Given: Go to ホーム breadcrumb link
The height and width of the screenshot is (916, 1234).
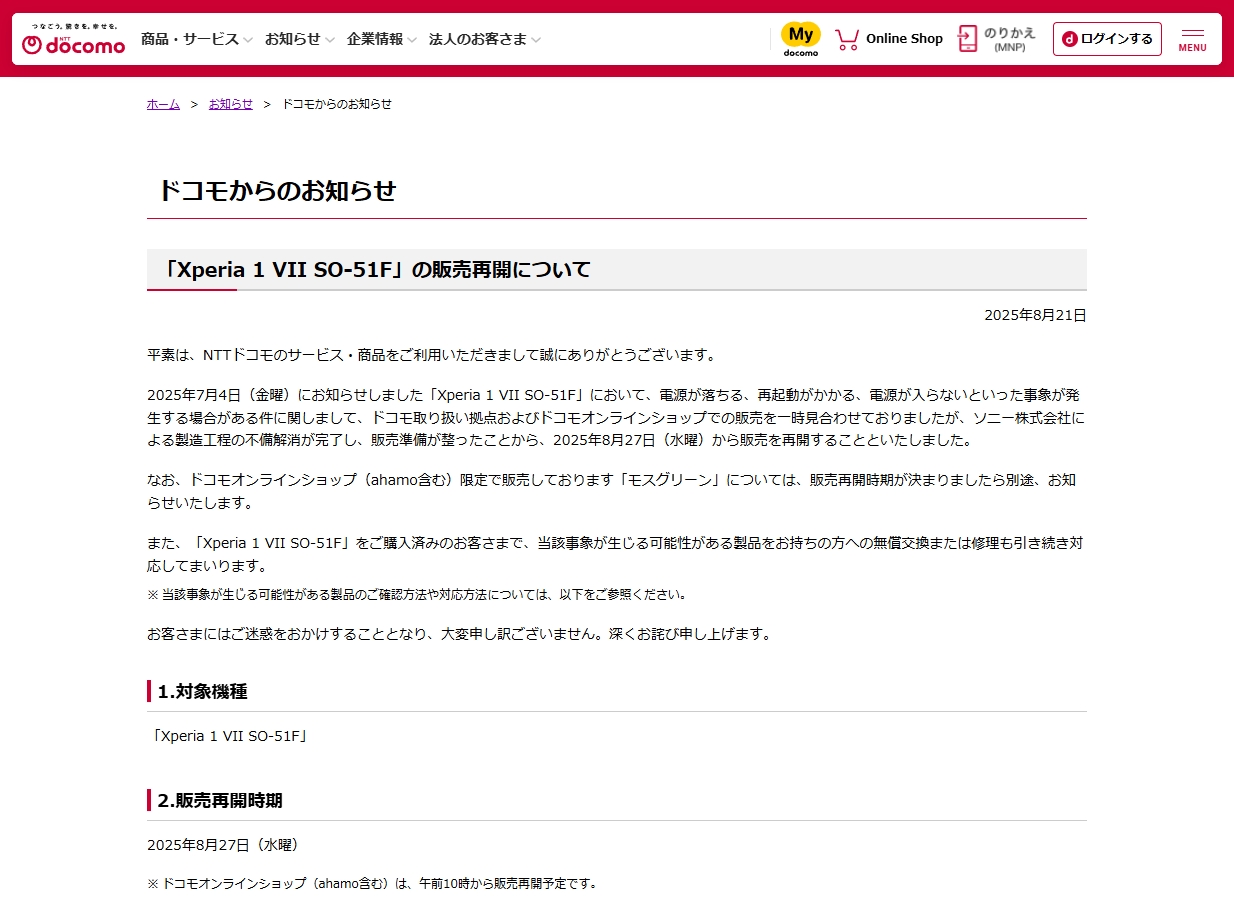Looking at the screenshot, I should 163,104.
